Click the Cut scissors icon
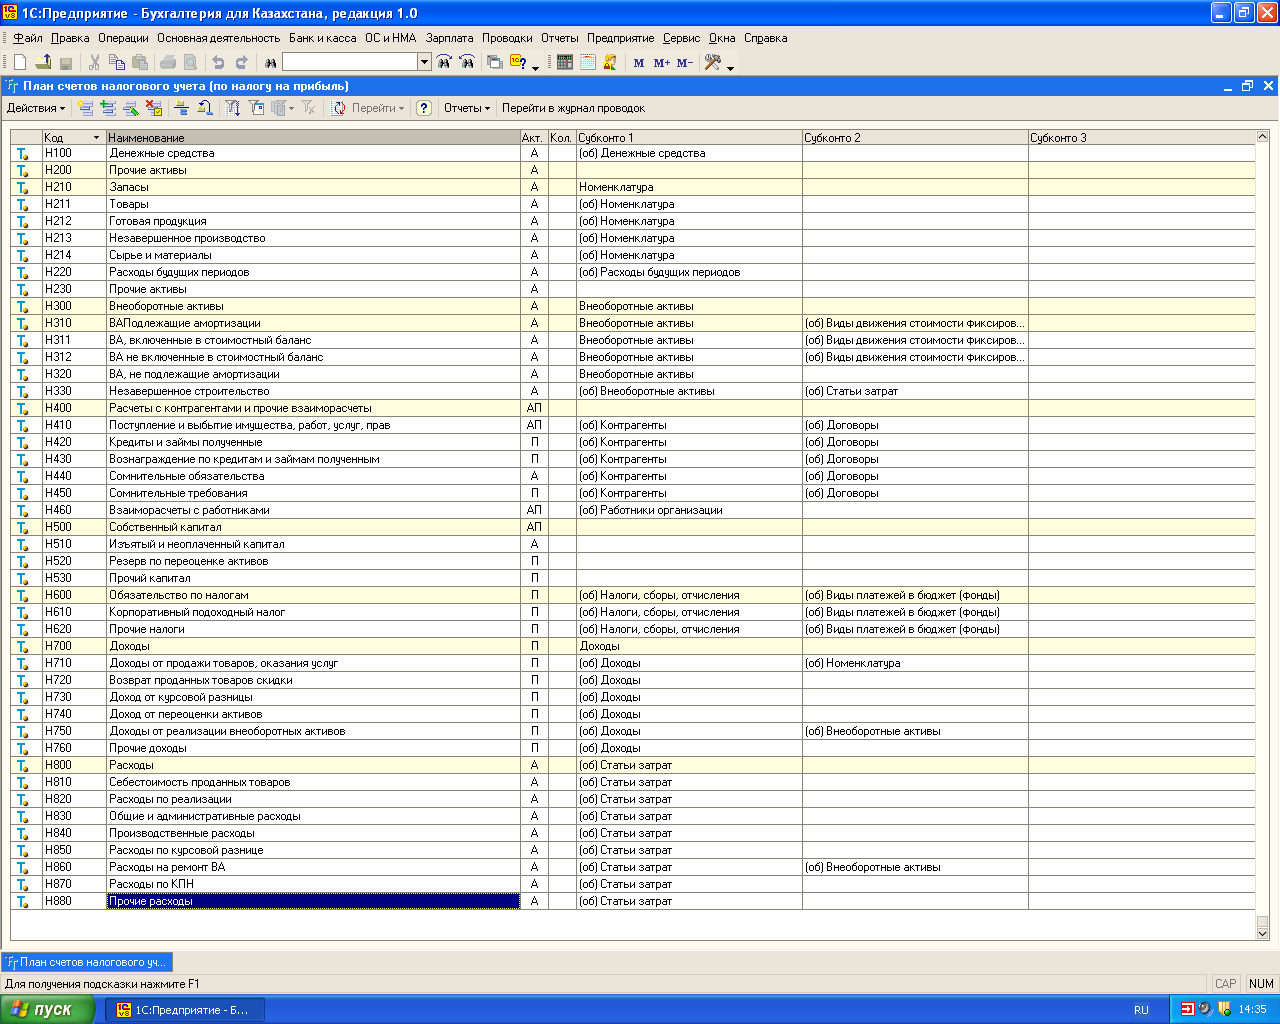 click(94, 62)
